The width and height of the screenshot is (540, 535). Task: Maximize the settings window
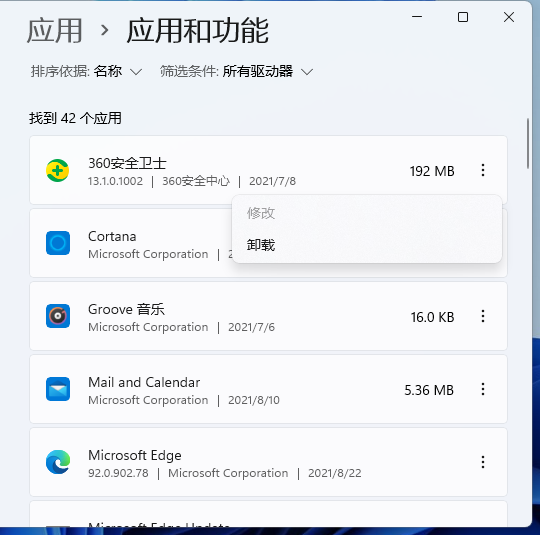463,17
